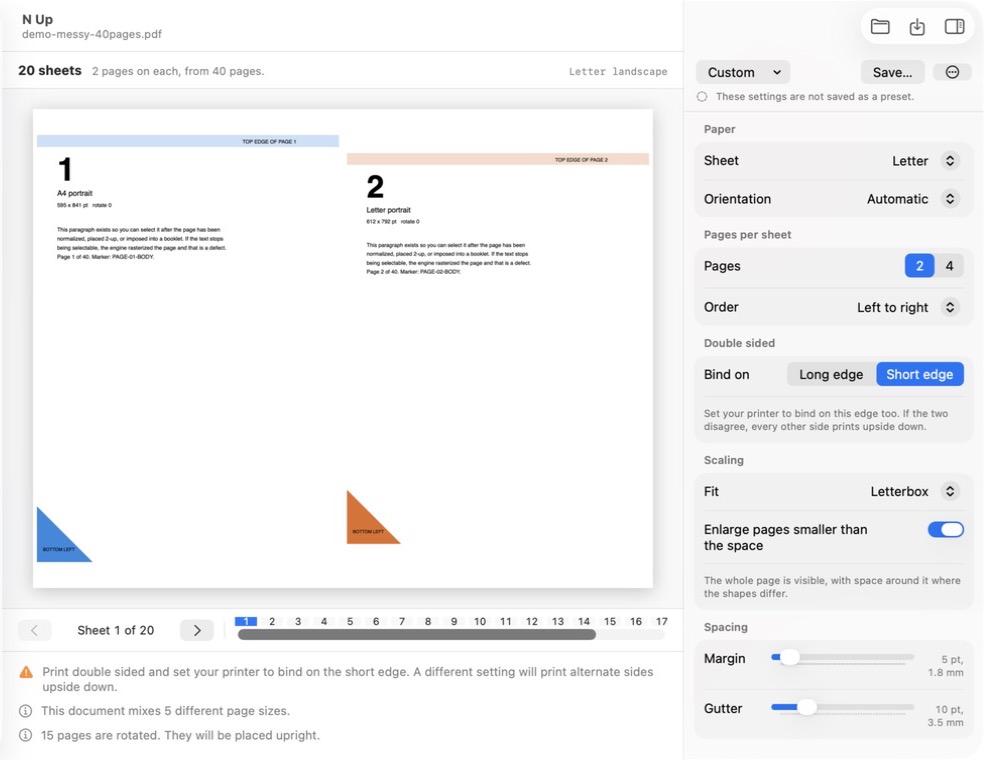The image size is (984, 760).
Task: Go to the next sheet arrow
Action: coord(196,630)
